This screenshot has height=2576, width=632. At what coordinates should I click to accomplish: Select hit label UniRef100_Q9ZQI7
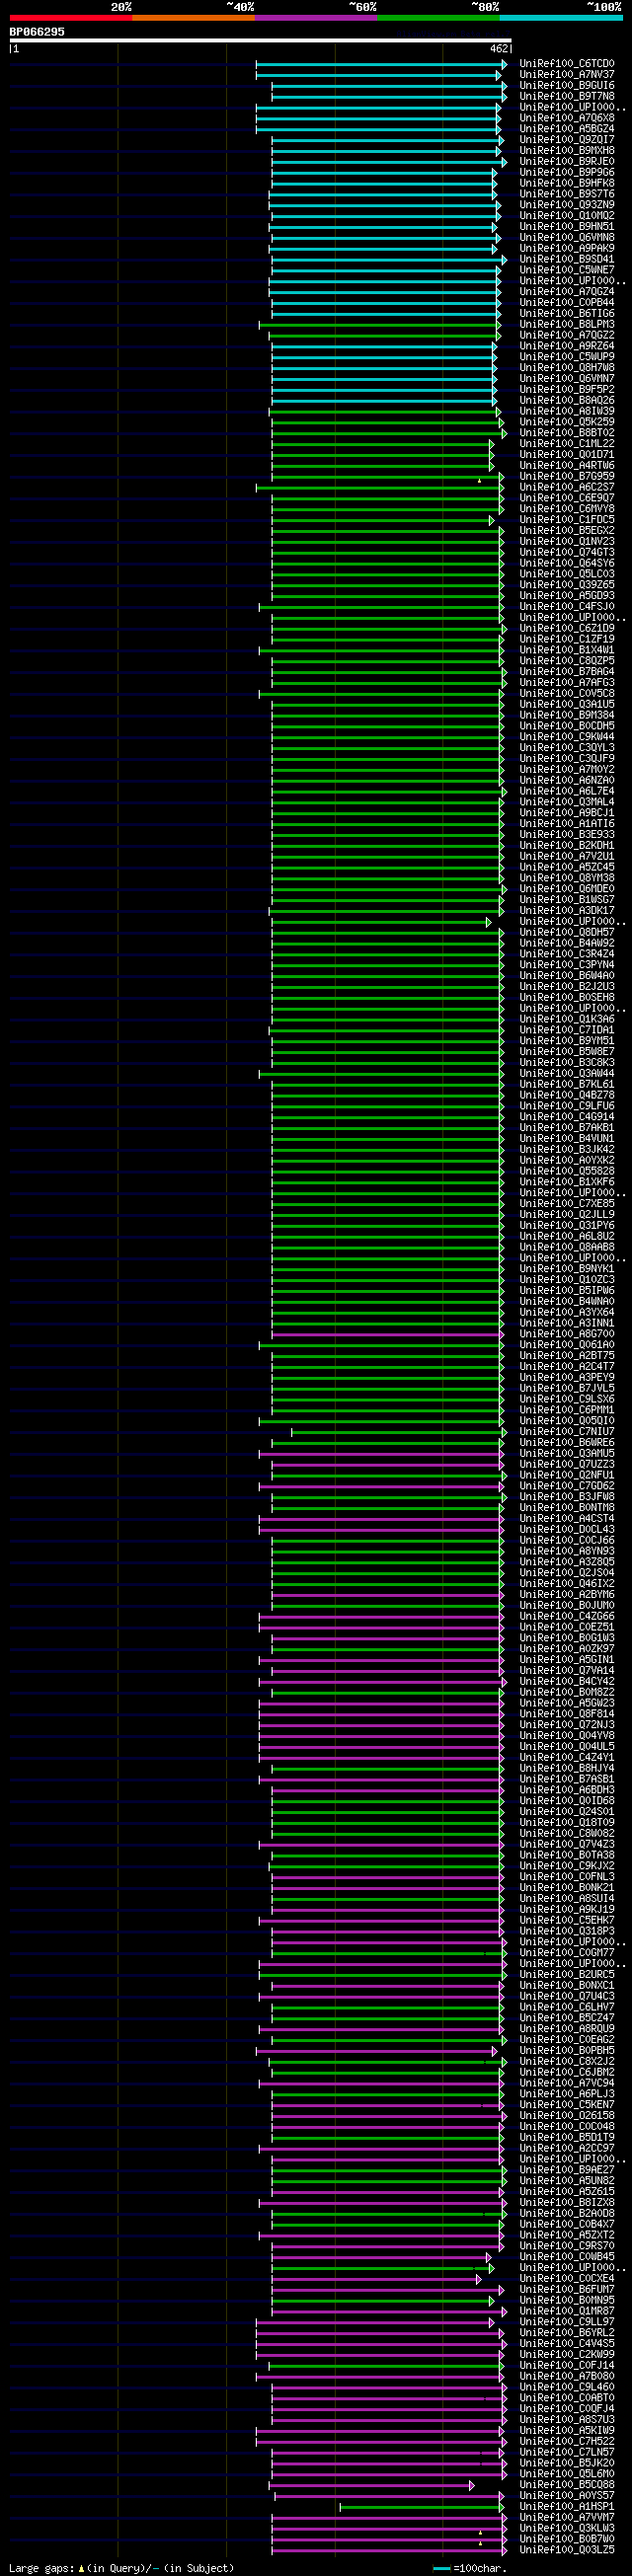[567, 140]
